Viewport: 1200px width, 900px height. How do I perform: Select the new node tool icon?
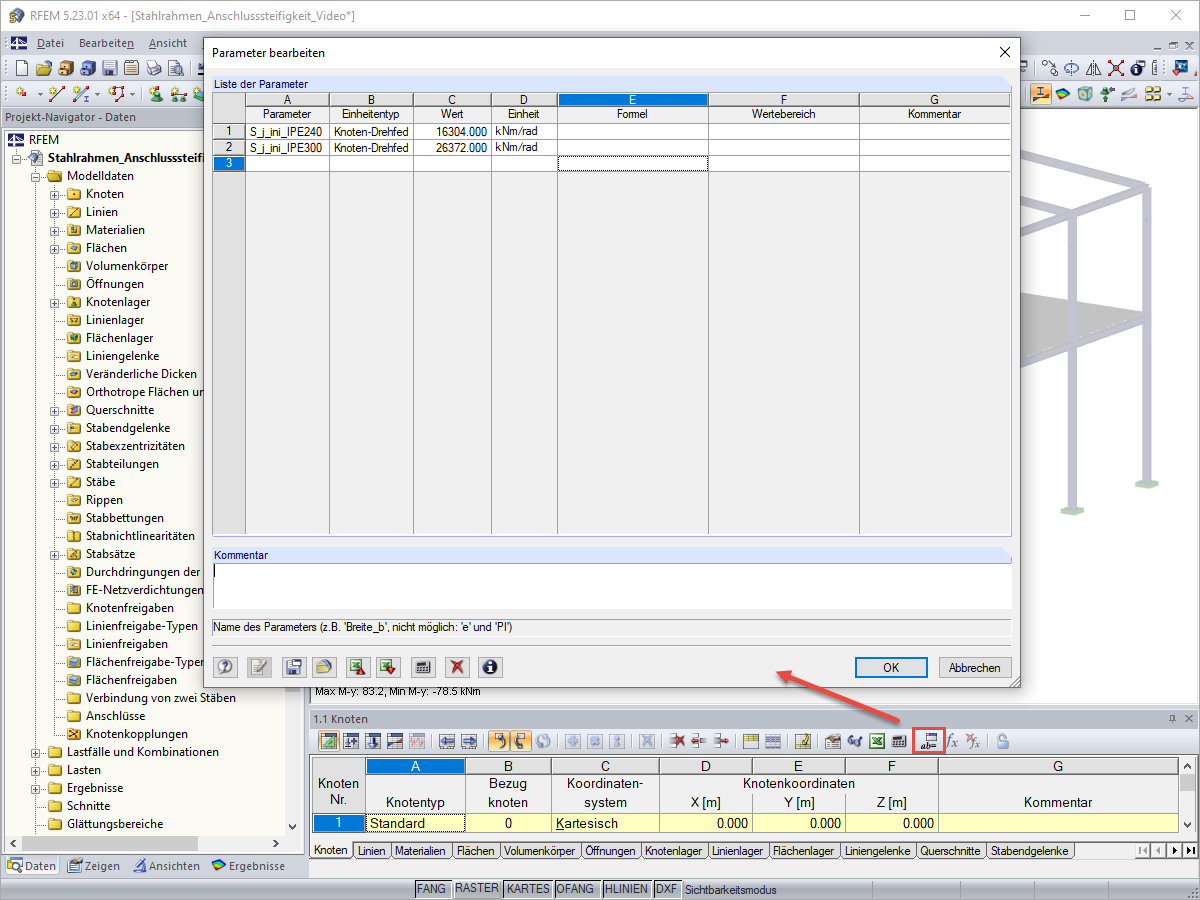click(21, 93)
